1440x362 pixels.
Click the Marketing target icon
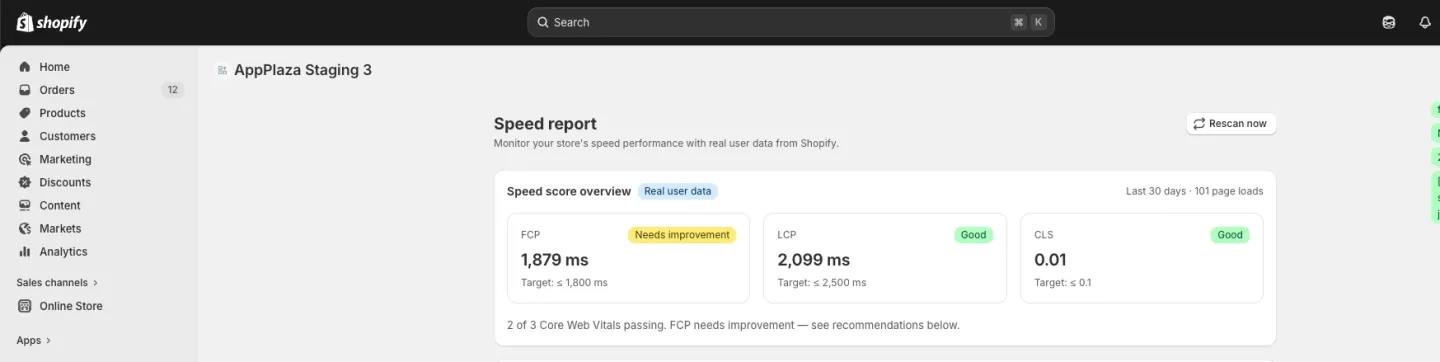(25, 159)
